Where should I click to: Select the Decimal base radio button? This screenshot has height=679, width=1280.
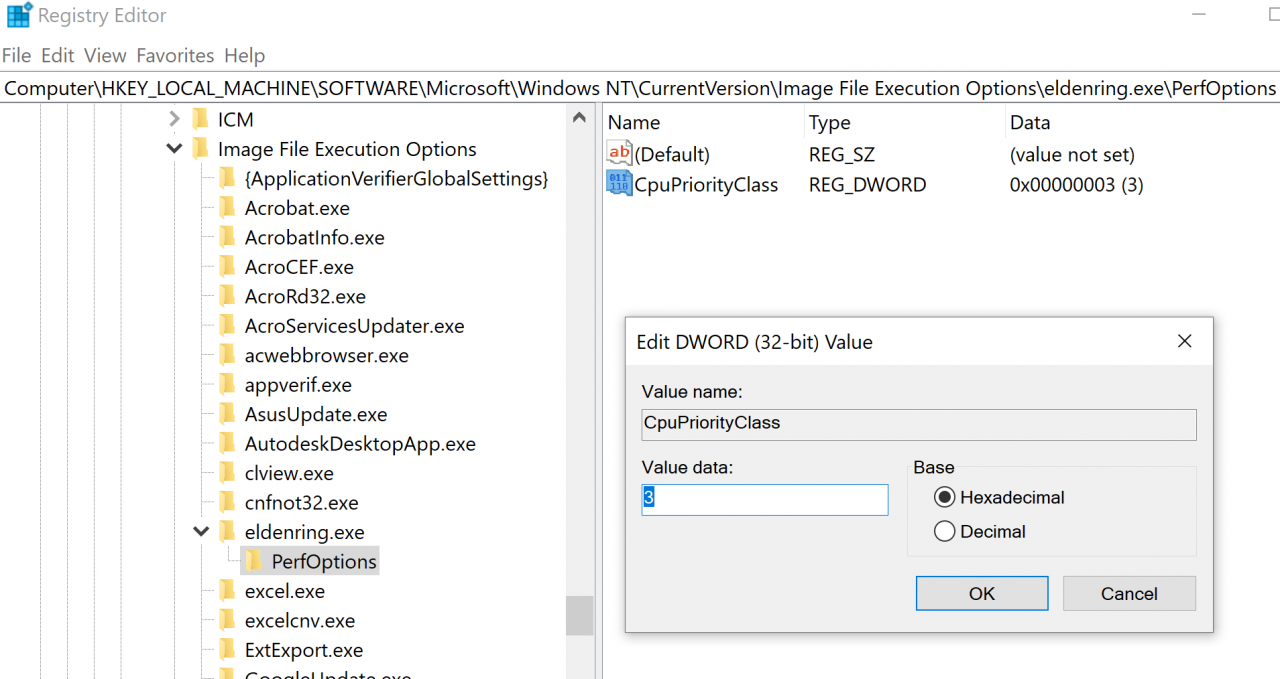pyautogui.click(x=944, y=532)
